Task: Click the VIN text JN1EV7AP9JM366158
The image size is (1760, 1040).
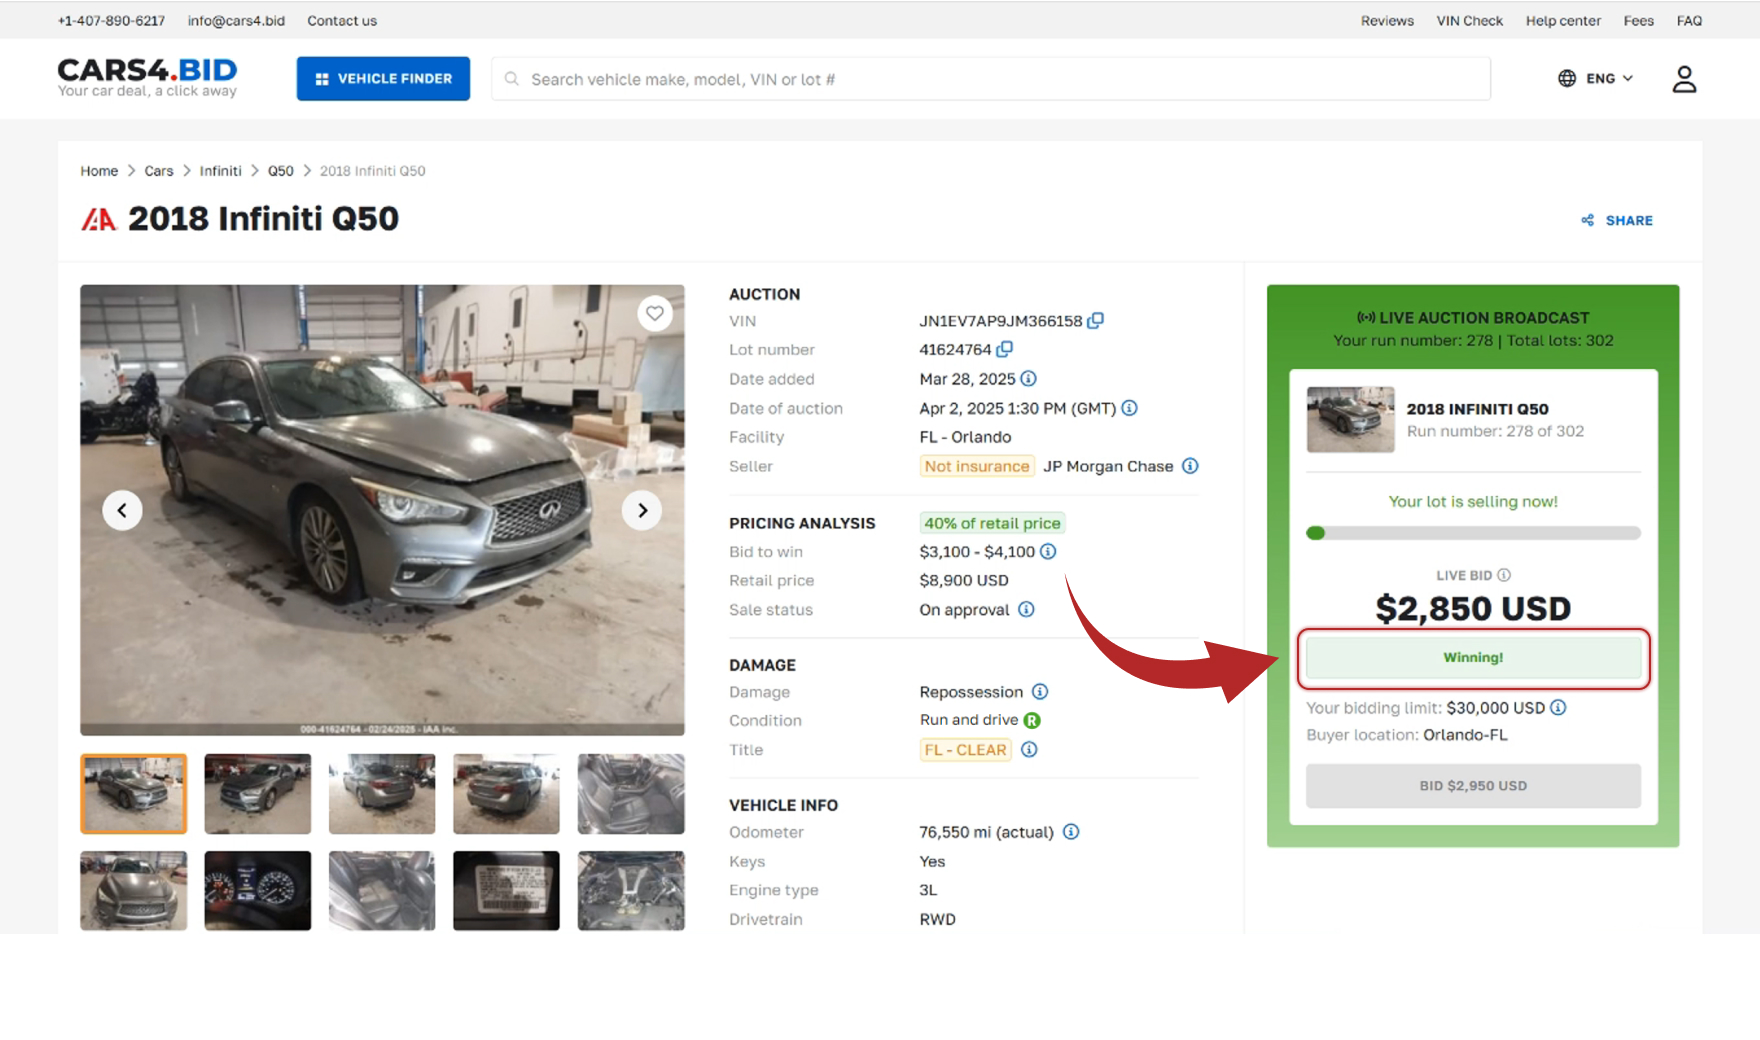Action: tap(1001, 321)
